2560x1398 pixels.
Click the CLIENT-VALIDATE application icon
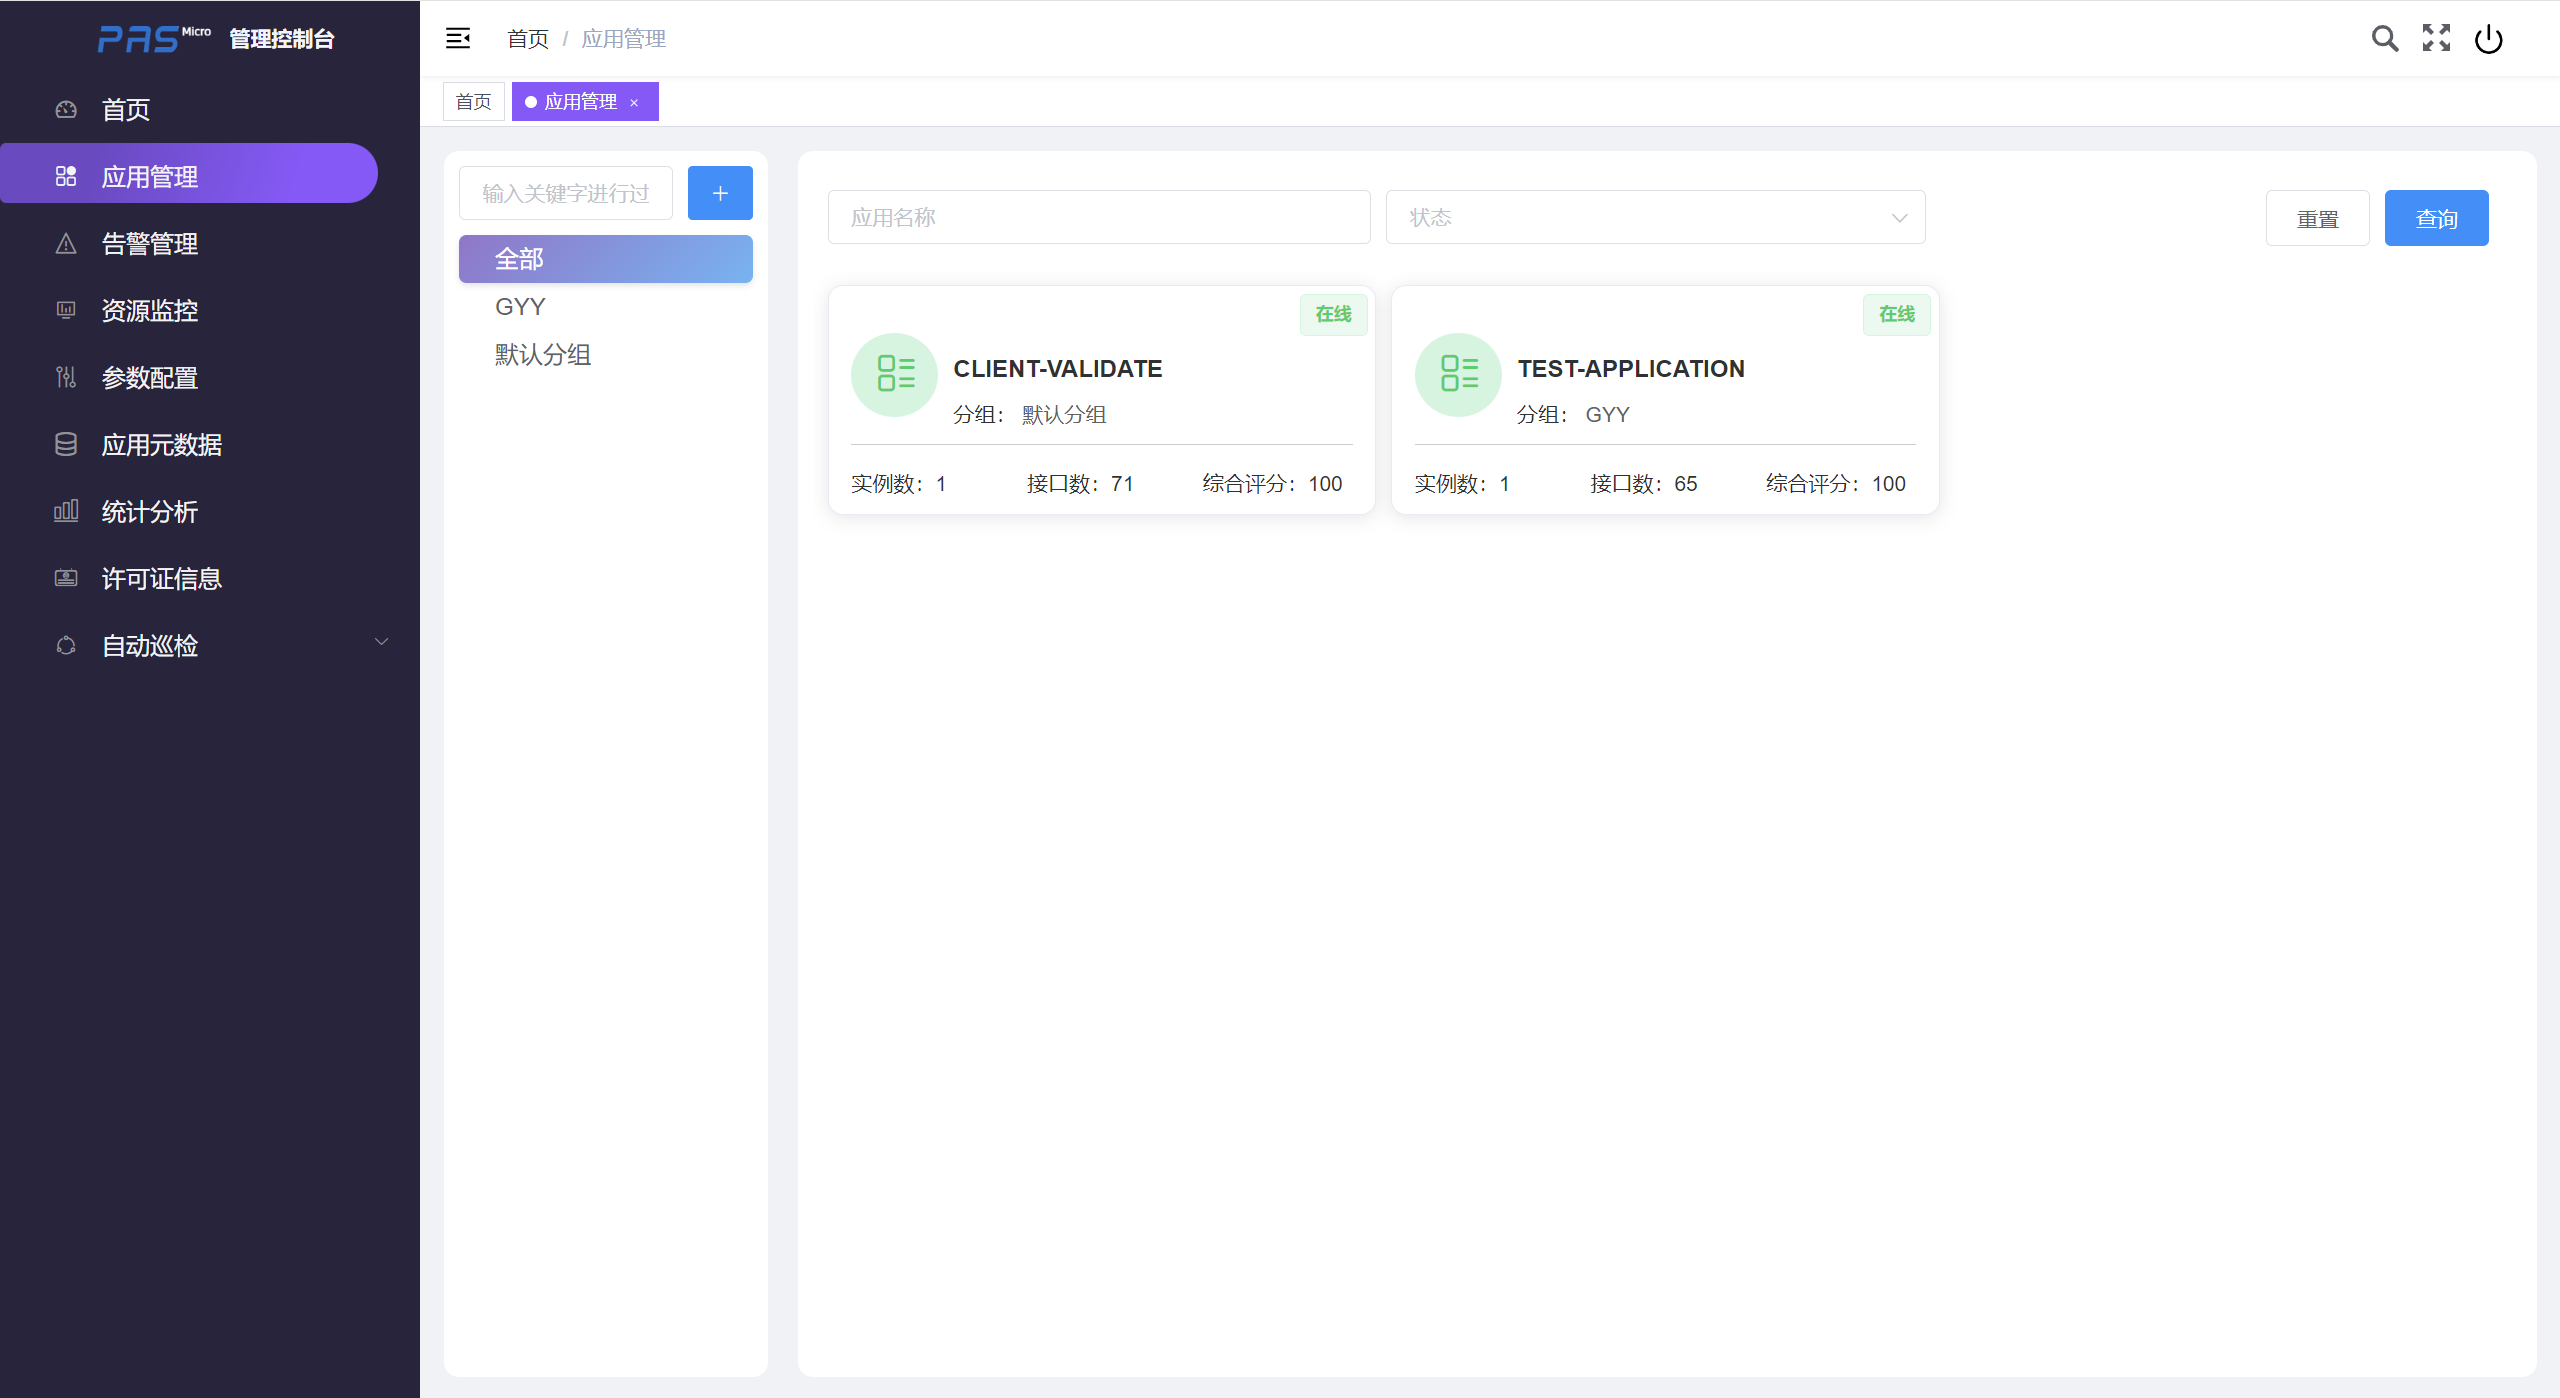894,375
